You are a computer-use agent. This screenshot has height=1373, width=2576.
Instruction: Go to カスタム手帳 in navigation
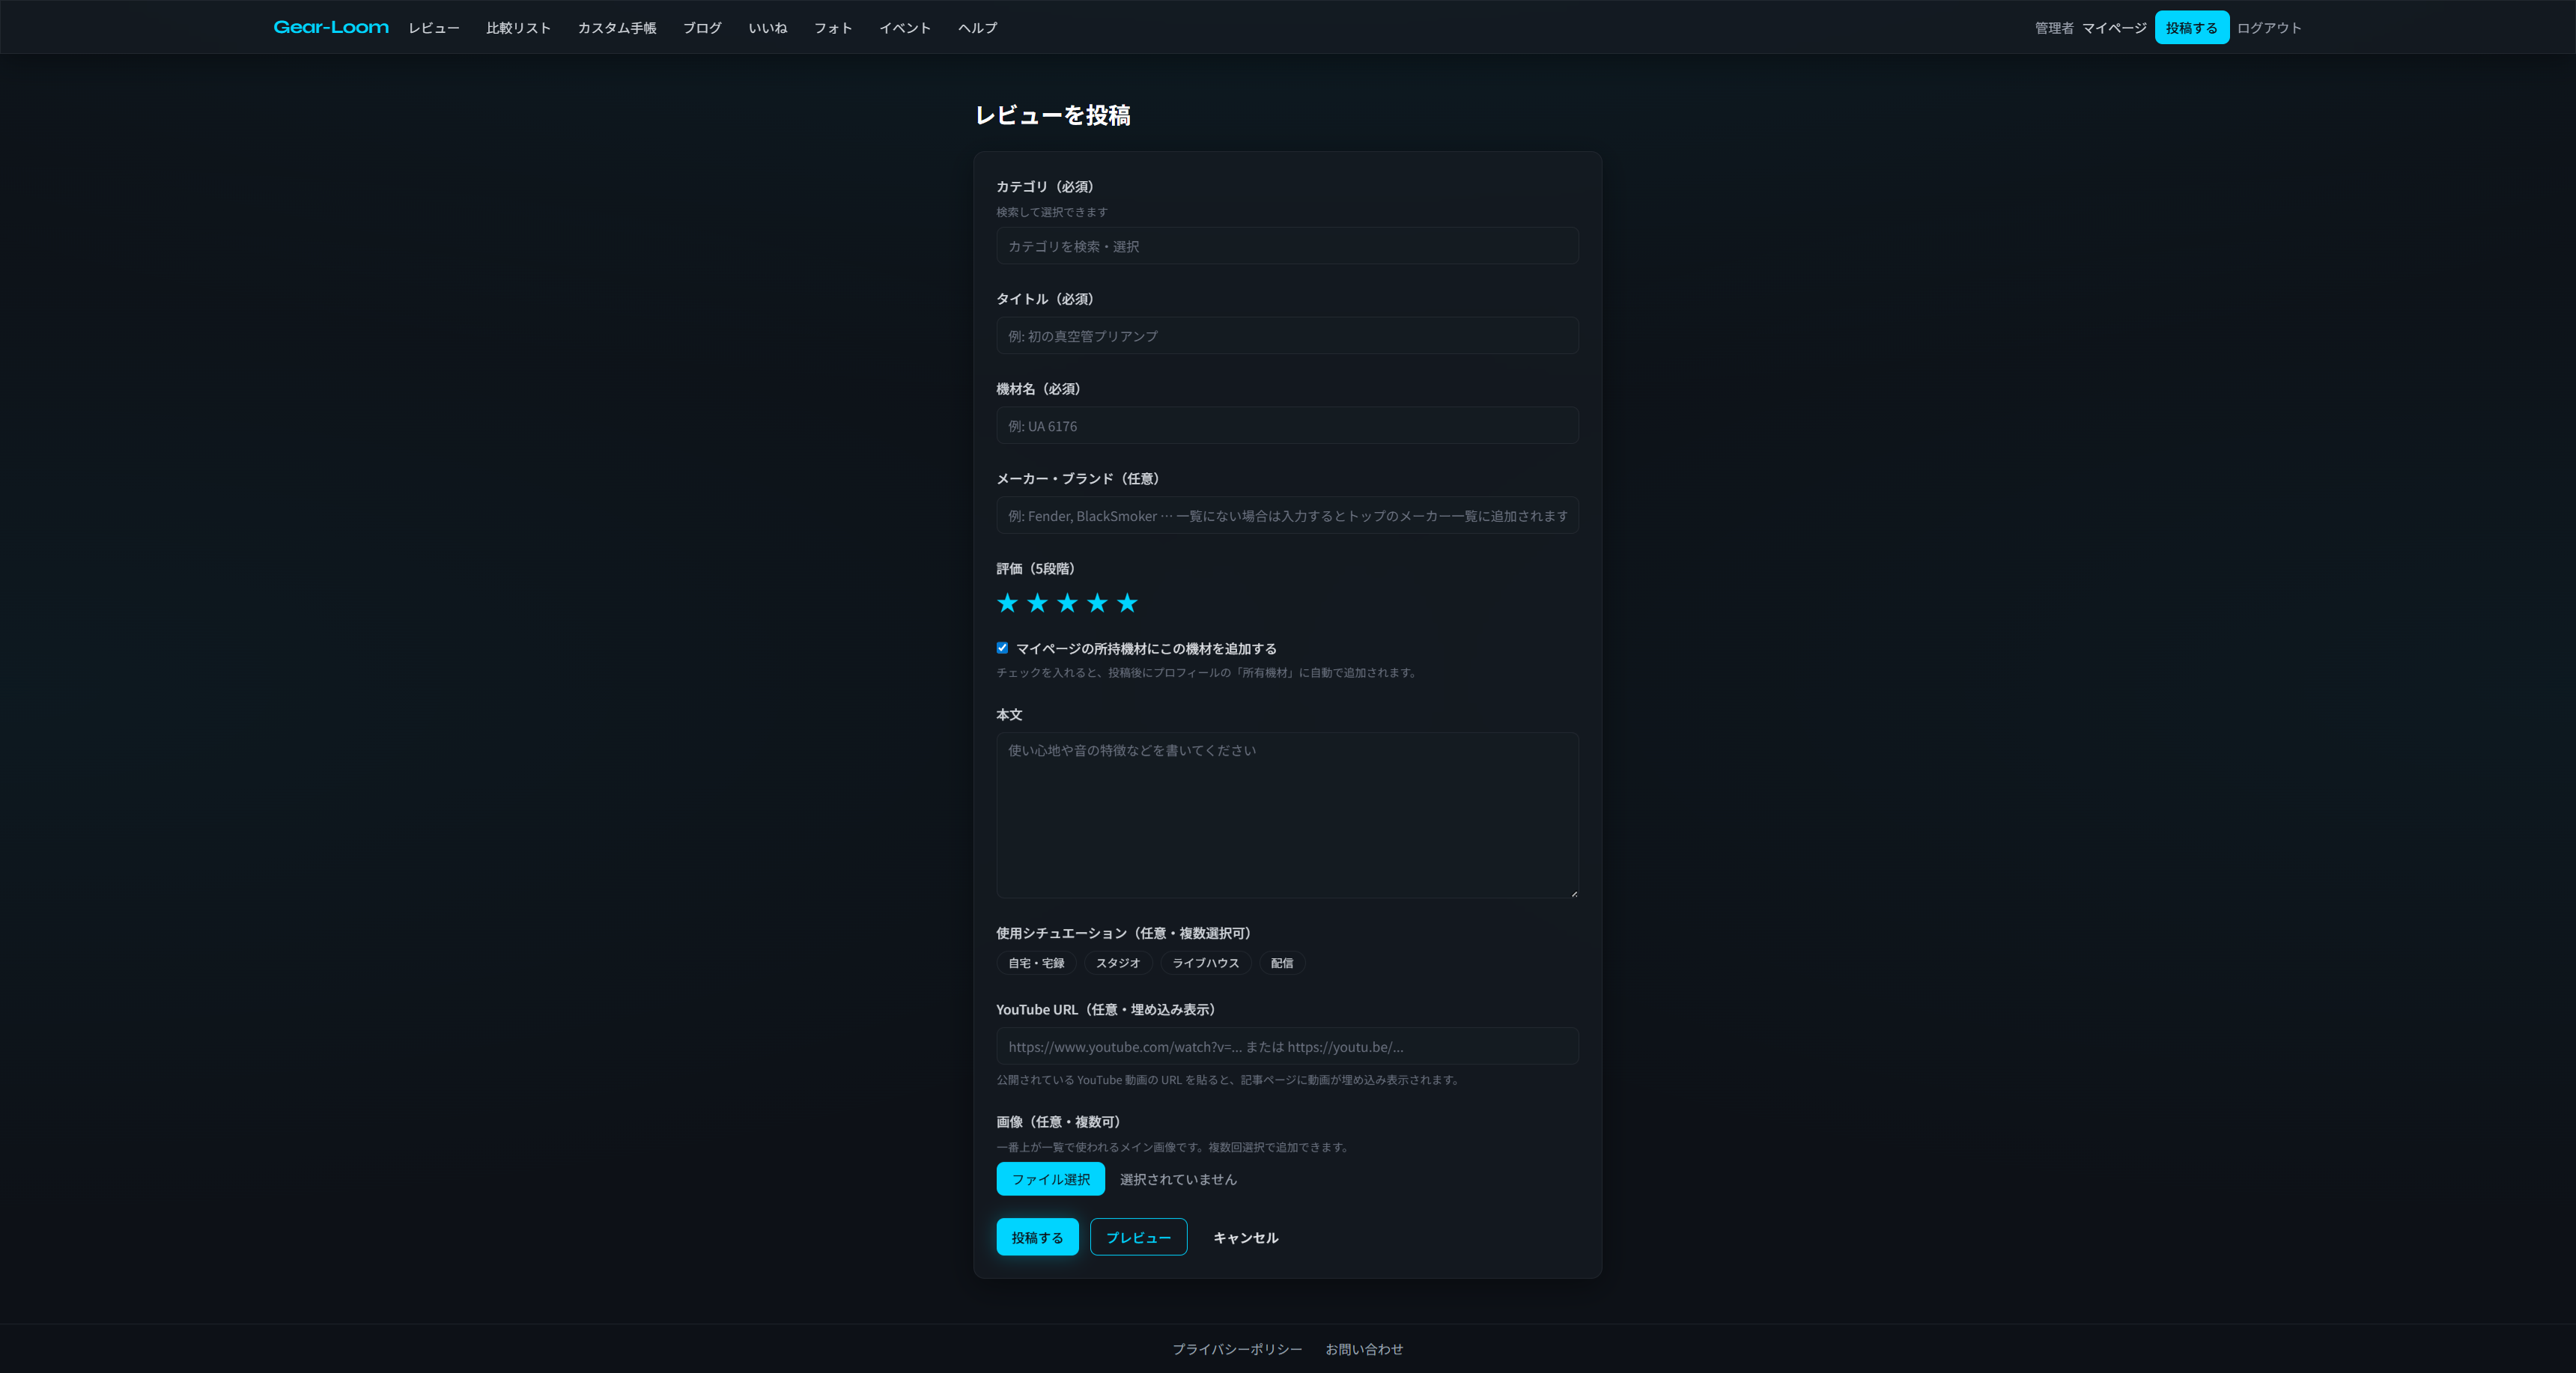click(617, 28)
